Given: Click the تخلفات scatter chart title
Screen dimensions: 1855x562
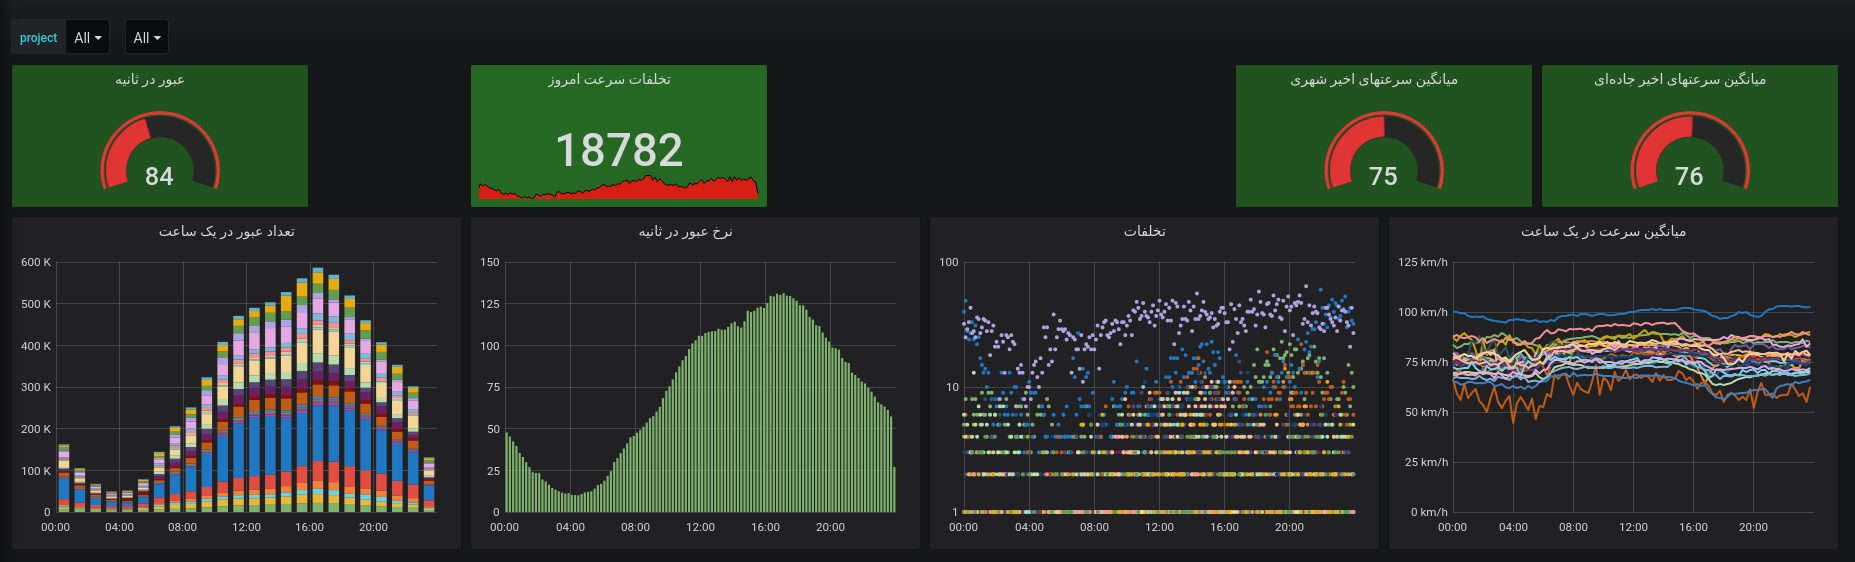Looking at the screenshot, I should click(x=1144, y=232).
